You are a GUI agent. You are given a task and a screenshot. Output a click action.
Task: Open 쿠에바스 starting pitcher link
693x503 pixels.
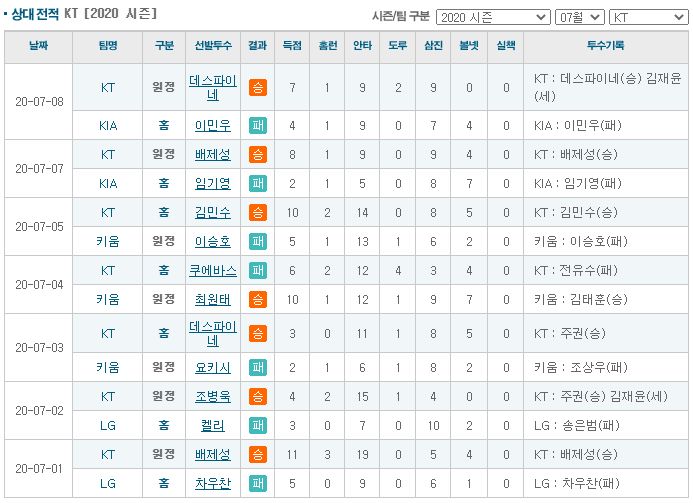pyautogui.click(x=213, y=271)
